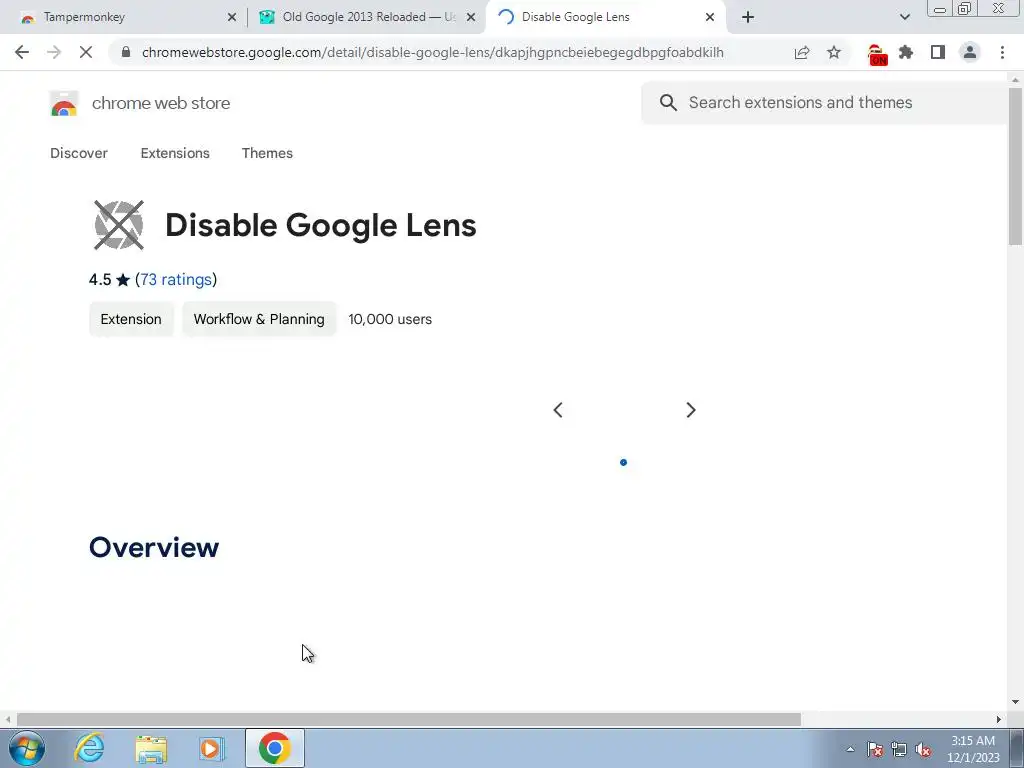Open the Themes section
This screenshot has height=768, width=1024.
[x=267, y=153]
